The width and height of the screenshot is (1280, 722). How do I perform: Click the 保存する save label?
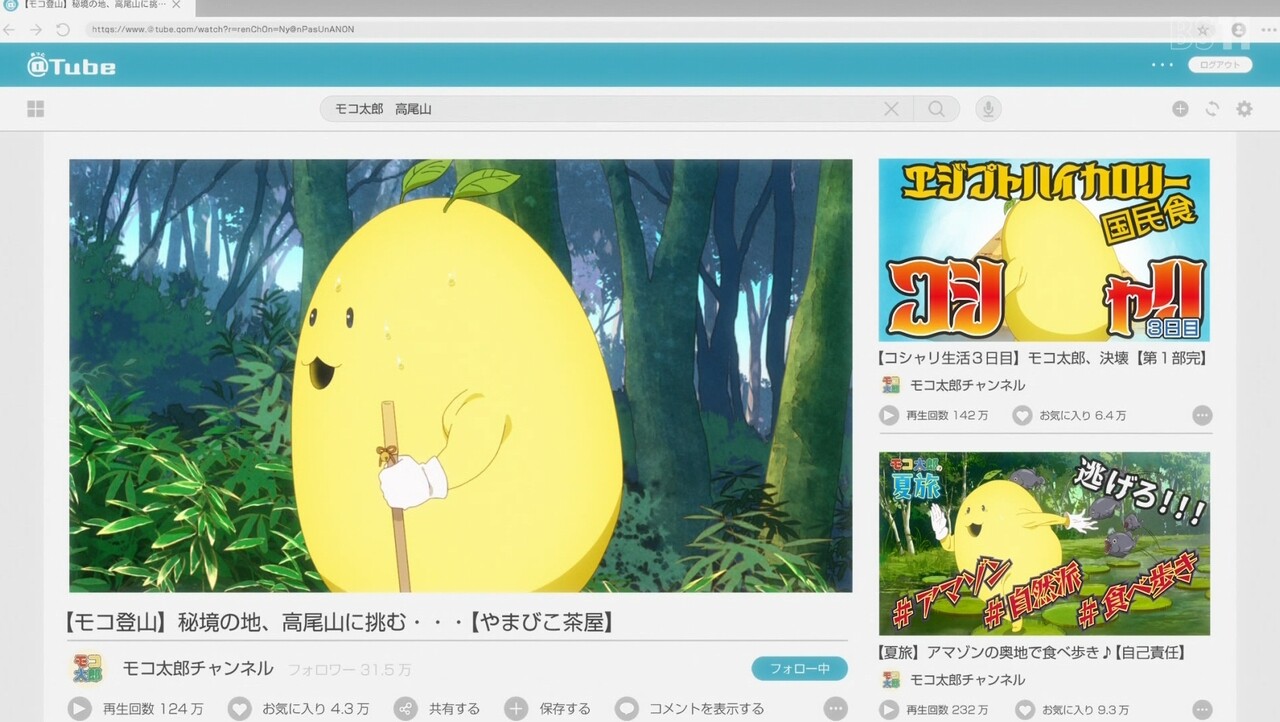click(565, 709)
